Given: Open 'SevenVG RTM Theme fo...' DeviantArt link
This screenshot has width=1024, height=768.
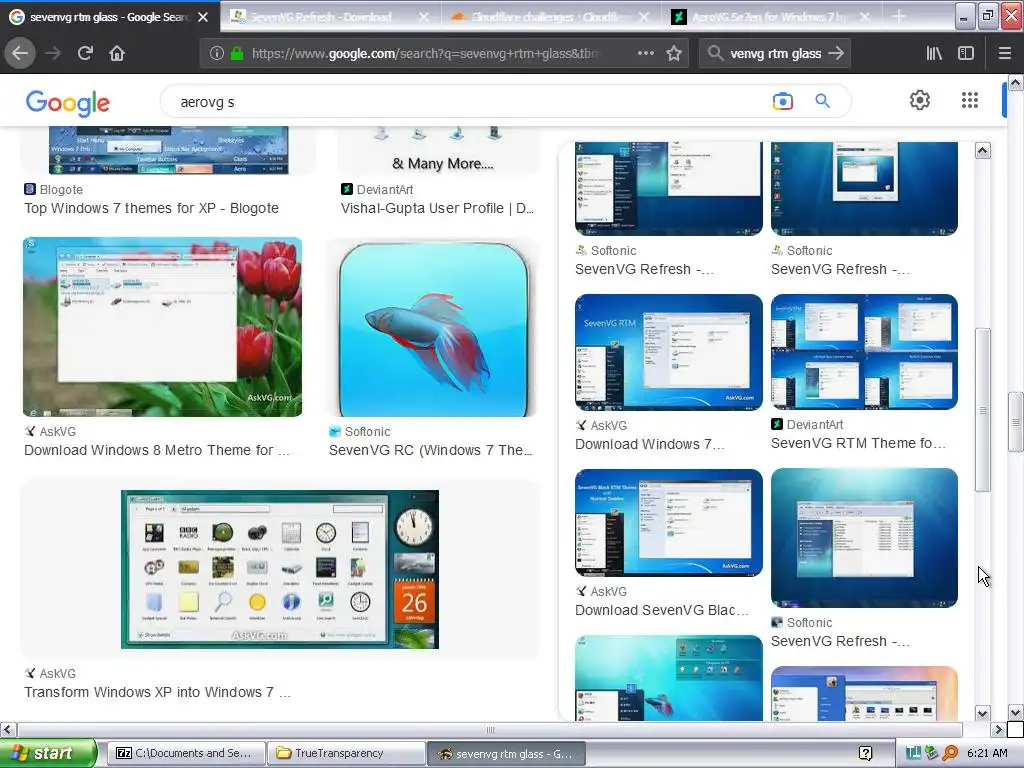Looking at the screenshot, I should [858, 443].
